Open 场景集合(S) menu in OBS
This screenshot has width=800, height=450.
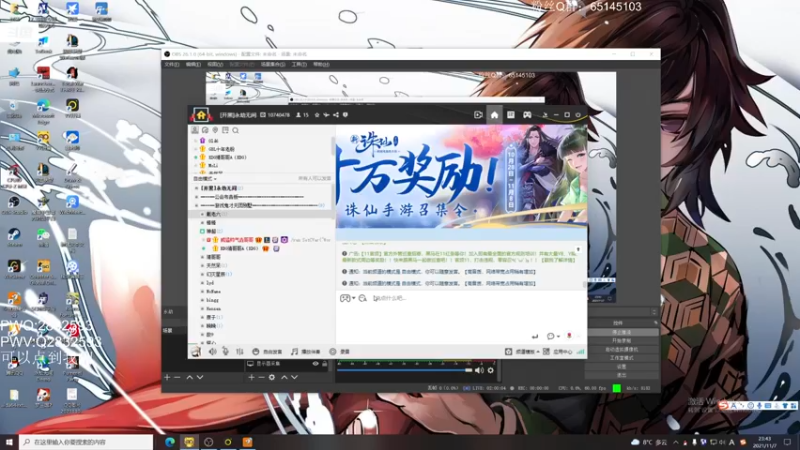tap(273, 65)
